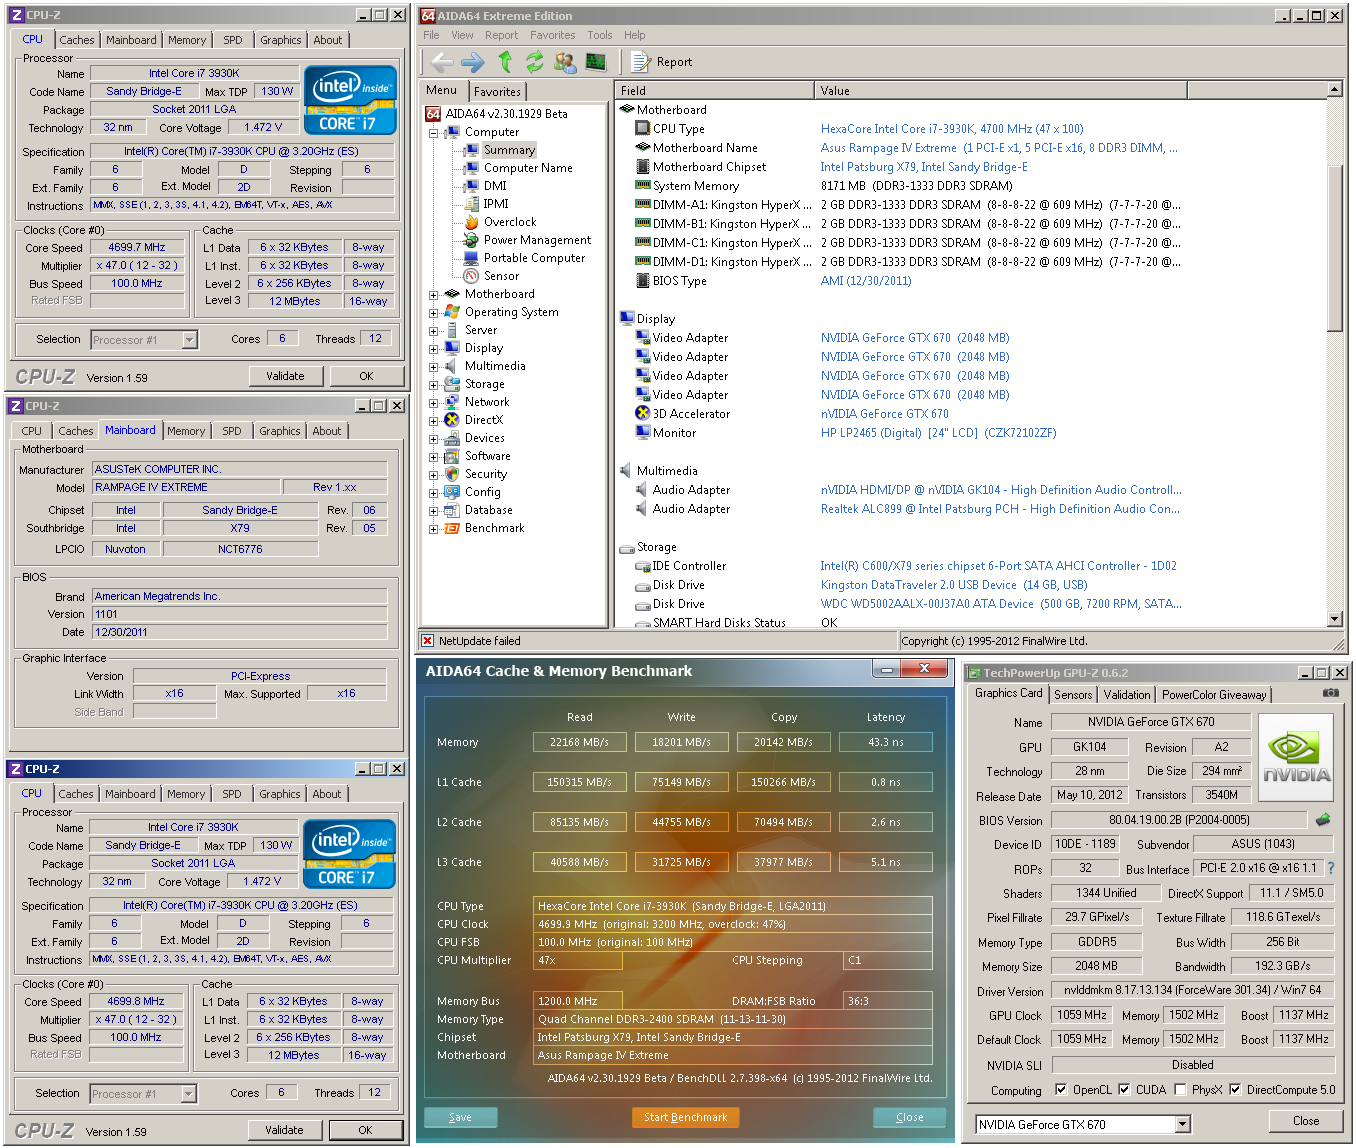
Task: Toggle the CUDA checkbox in GPU-Z
Action: tap(1124, 1090)
